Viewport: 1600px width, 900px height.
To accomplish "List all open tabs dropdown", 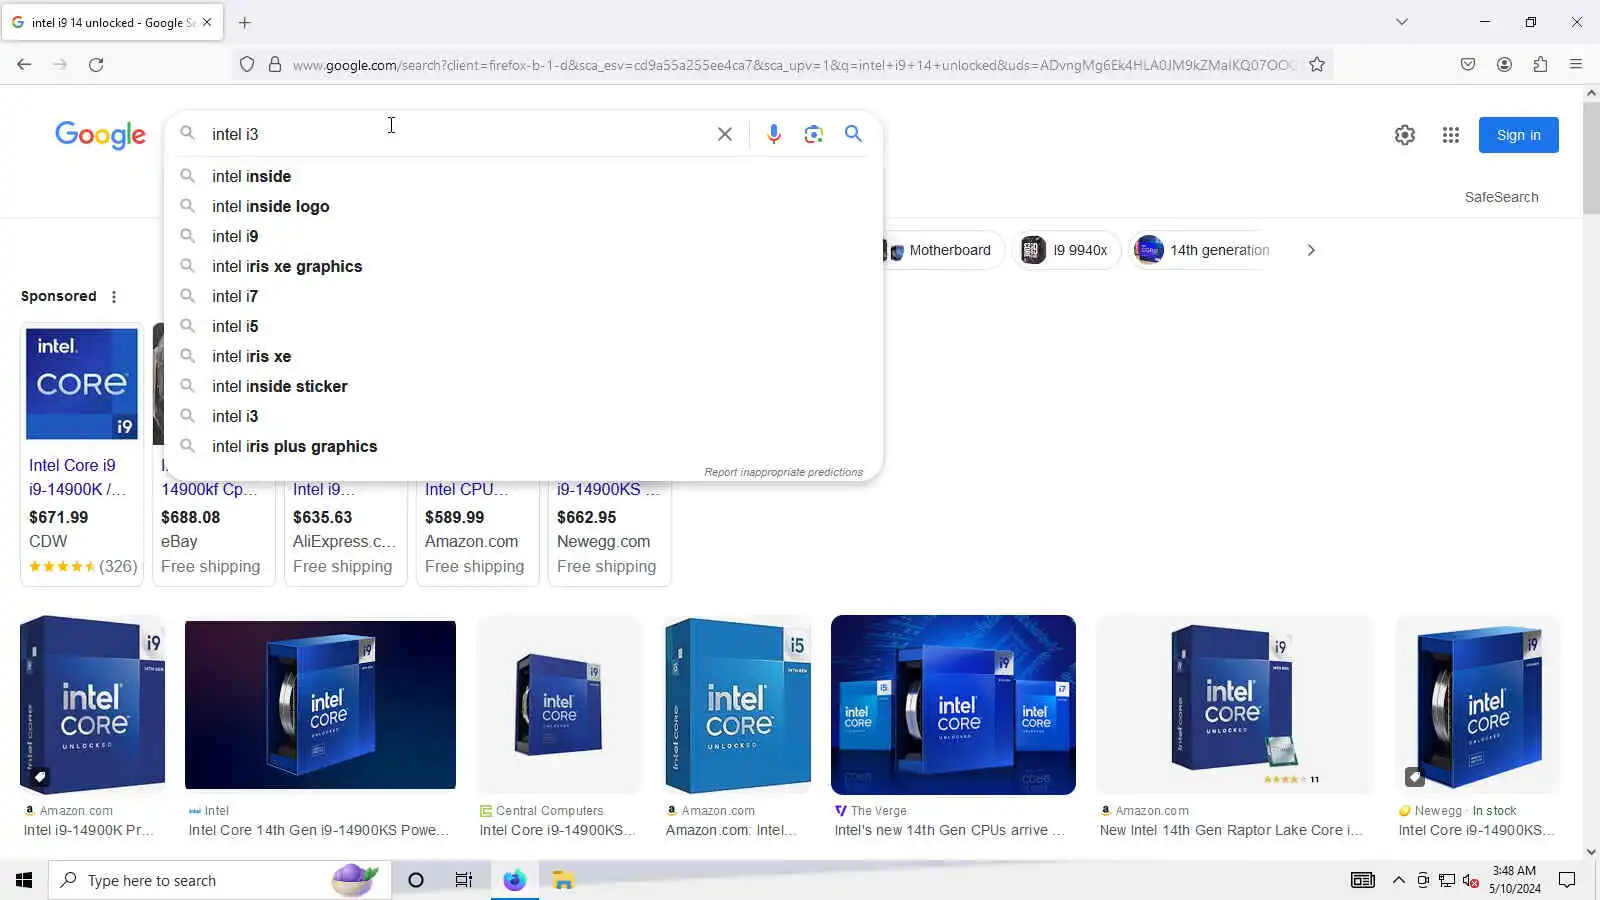I will coord(1402,22).
